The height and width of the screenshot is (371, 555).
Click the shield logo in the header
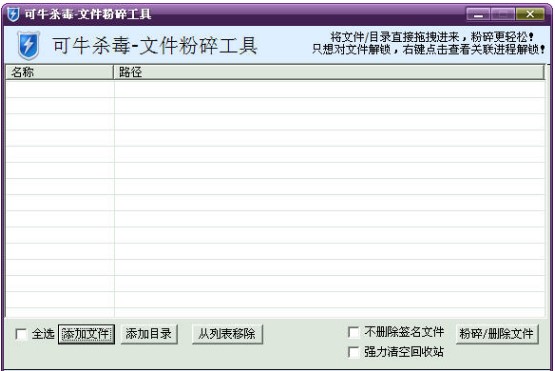click(28, 46)
